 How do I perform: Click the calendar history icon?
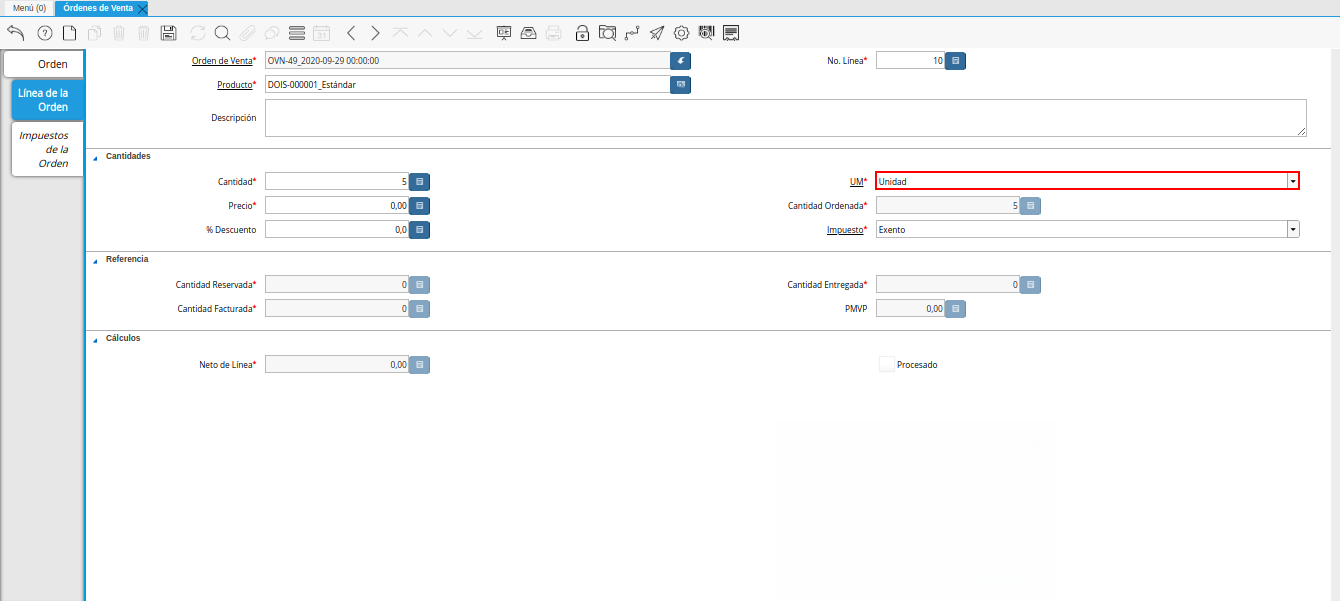(x=322, y=33)
